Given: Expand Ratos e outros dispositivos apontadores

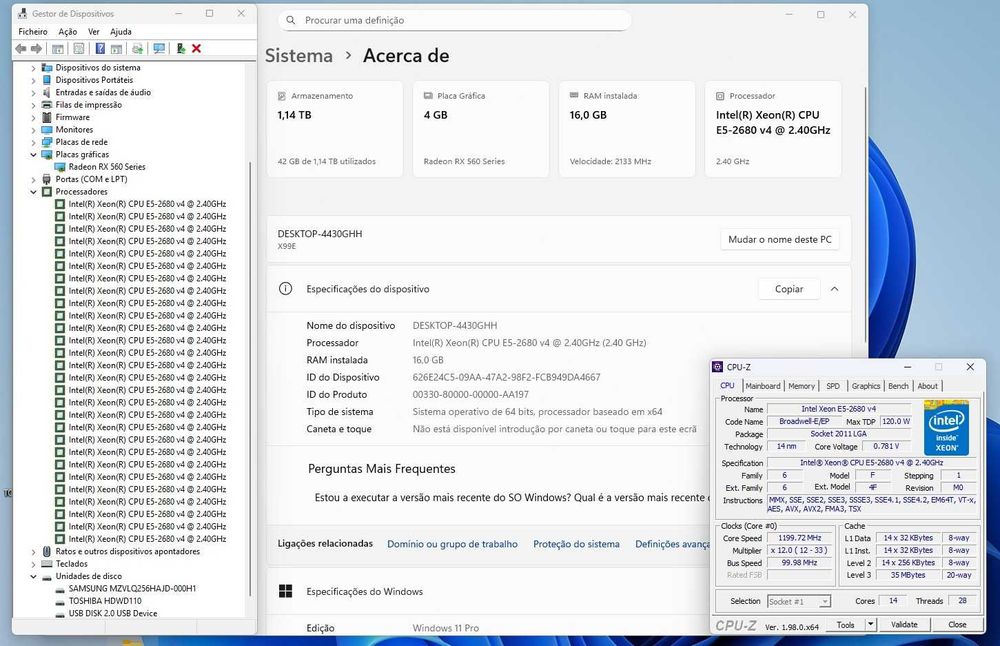Looking at the screenshot, I should coord(33,551).
